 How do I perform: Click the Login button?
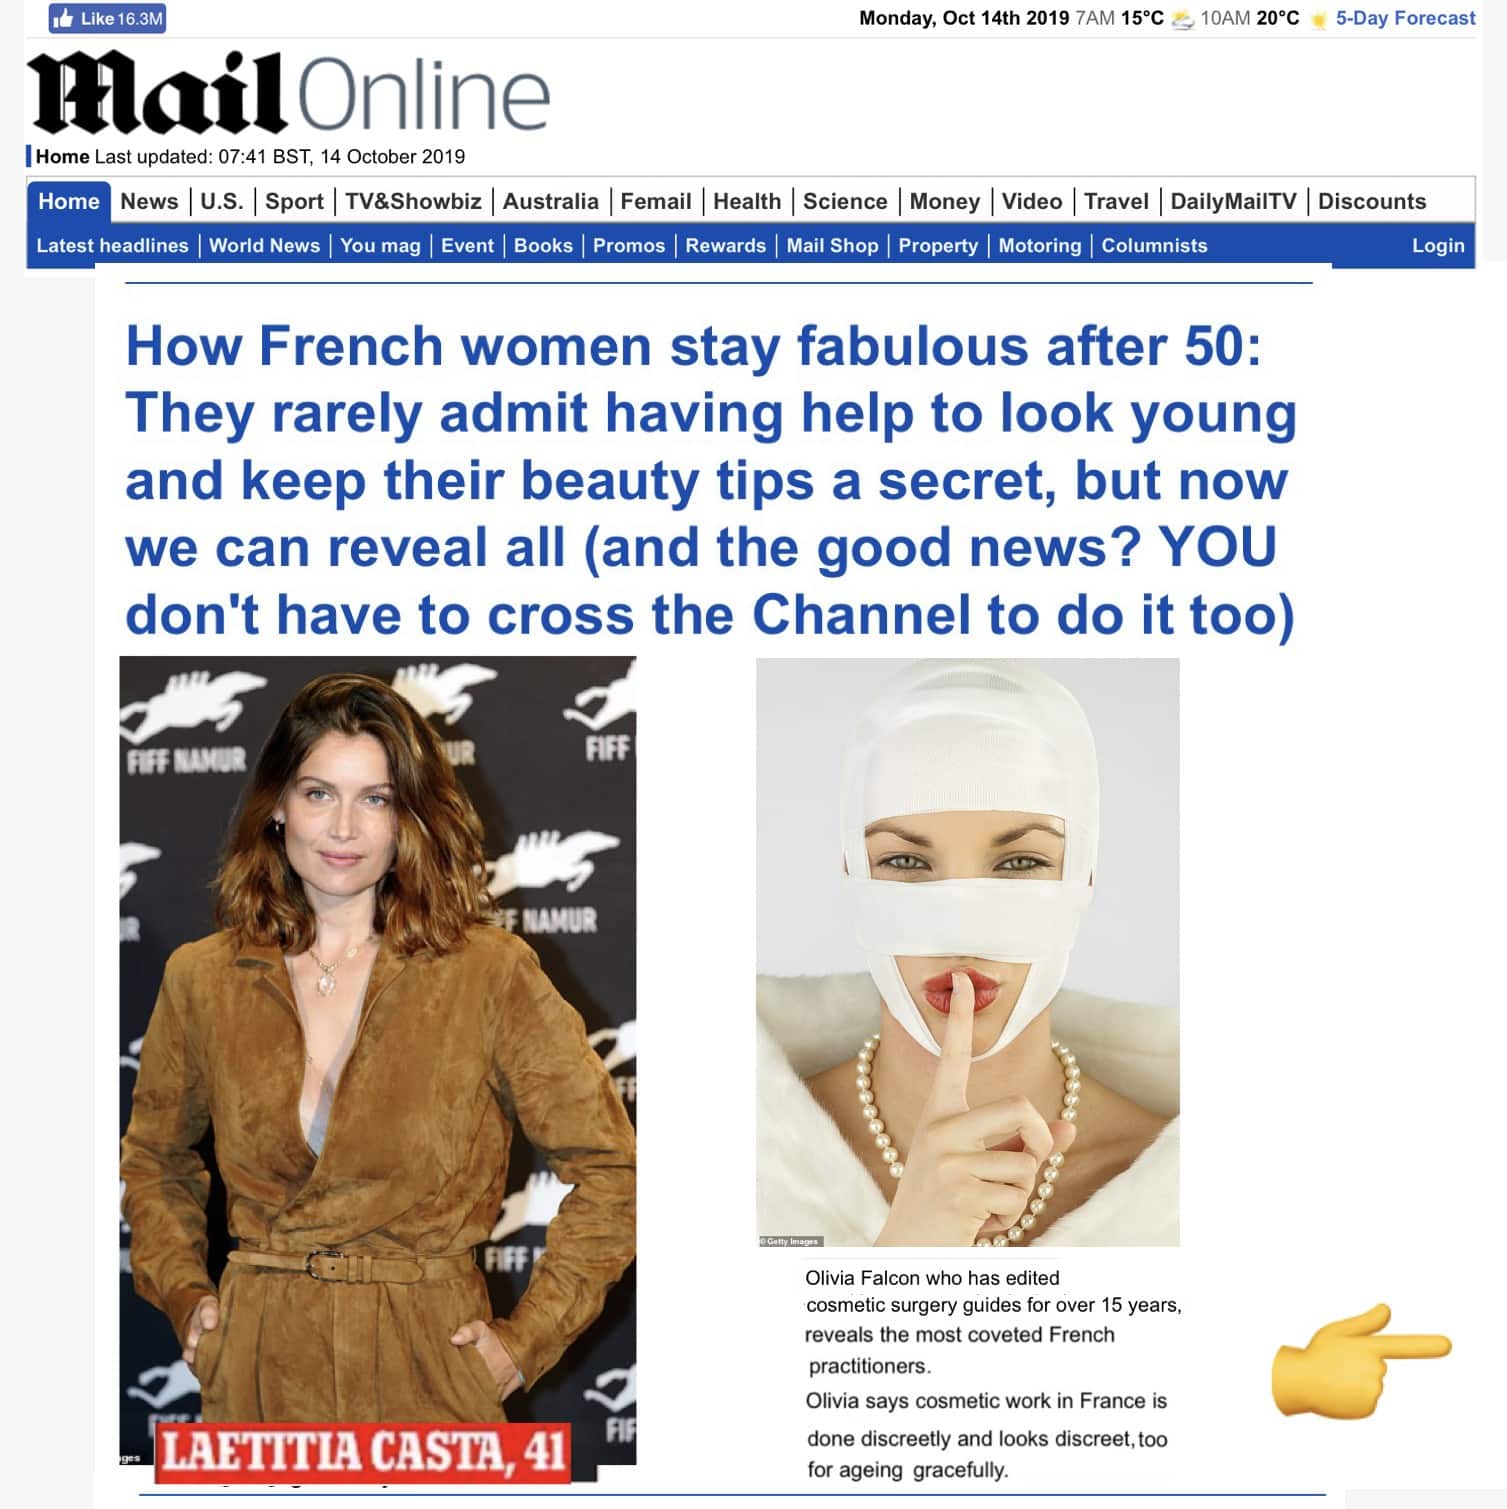tap(1437, 245)
